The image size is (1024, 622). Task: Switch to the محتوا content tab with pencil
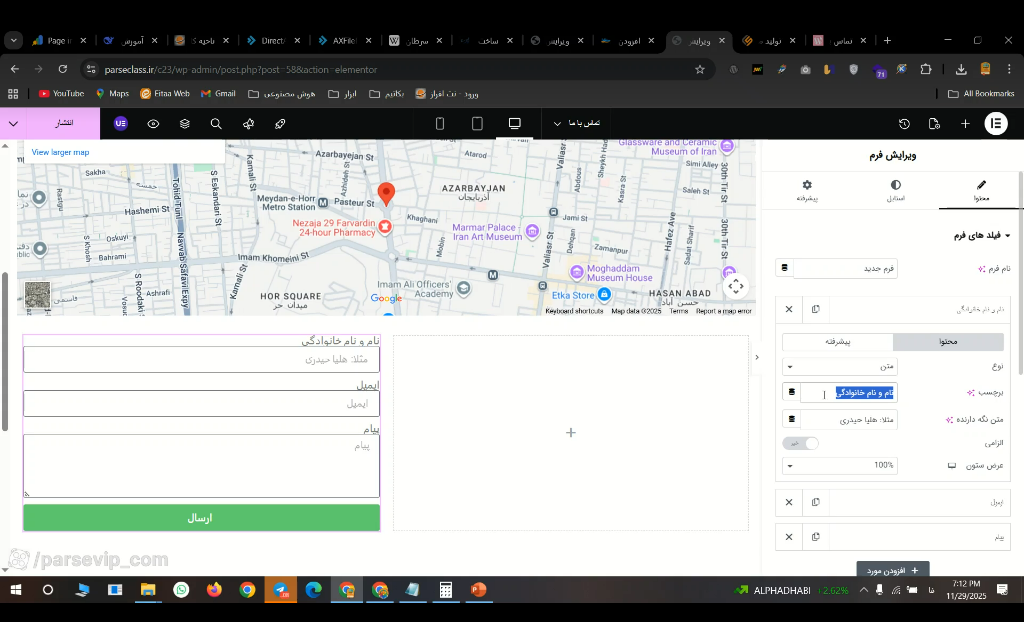(981, 191)
